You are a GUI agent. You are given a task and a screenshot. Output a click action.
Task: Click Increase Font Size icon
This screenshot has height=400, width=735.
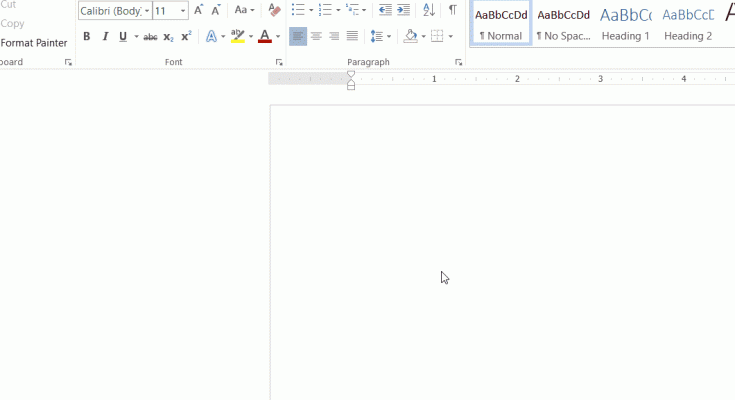(x=199, y=10)
